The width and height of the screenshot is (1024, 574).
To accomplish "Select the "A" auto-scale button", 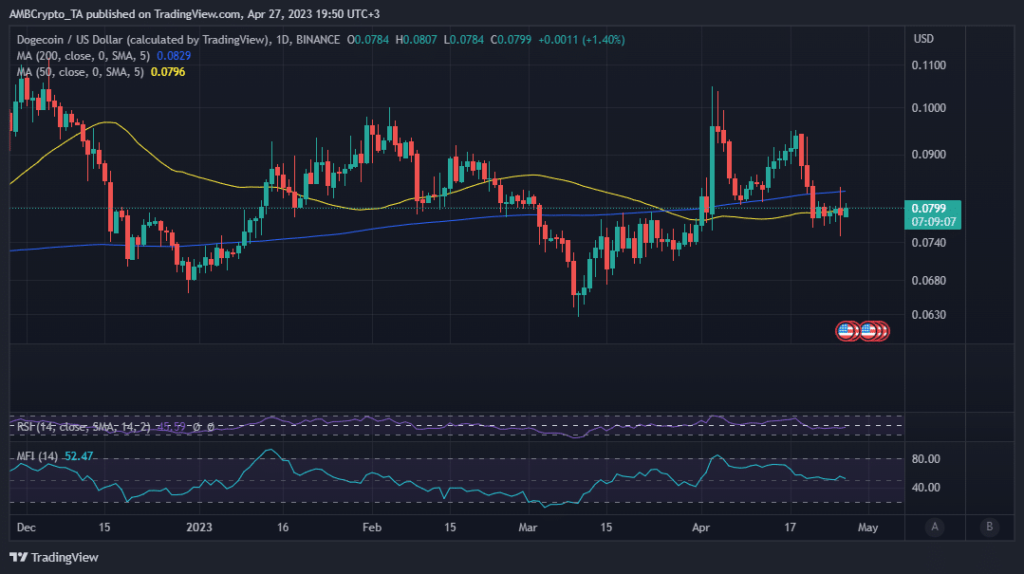I will click(934, 526).
